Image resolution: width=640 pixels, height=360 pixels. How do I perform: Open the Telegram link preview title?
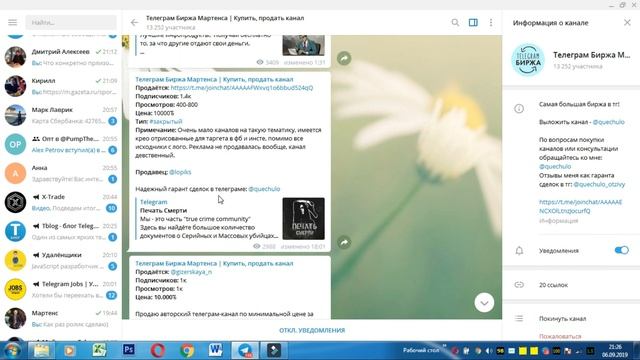[153, 202]
